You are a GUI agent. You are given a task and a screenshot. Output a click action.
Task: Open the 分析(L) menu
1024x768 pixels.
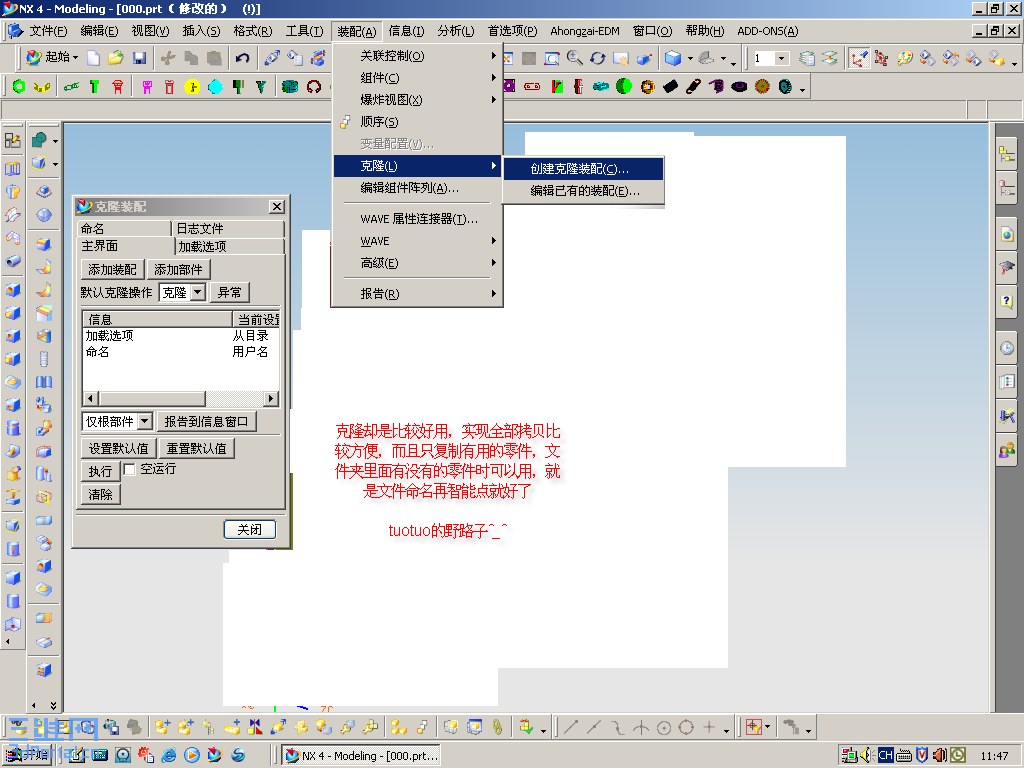coord(456,31)
